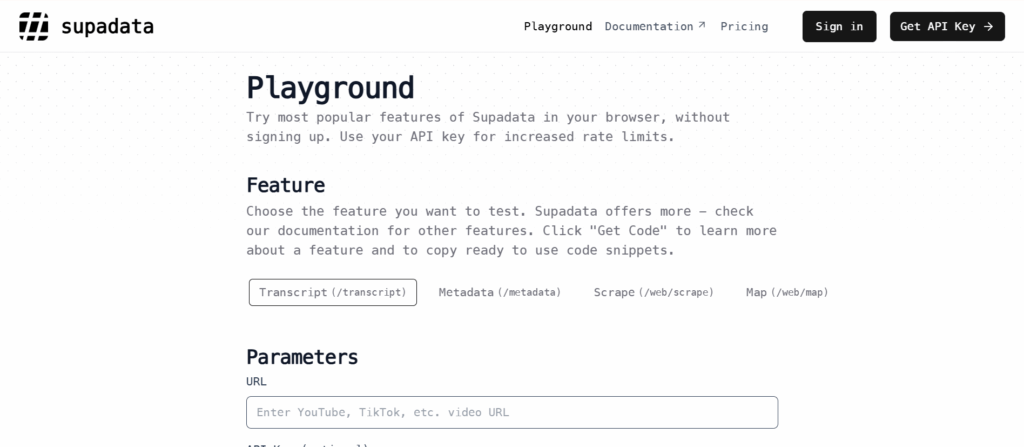Switch to the Map (/web/map) tab
The width and height of the screenshot is (1024, 447).
pyautogui.click(x=787, y=292)
